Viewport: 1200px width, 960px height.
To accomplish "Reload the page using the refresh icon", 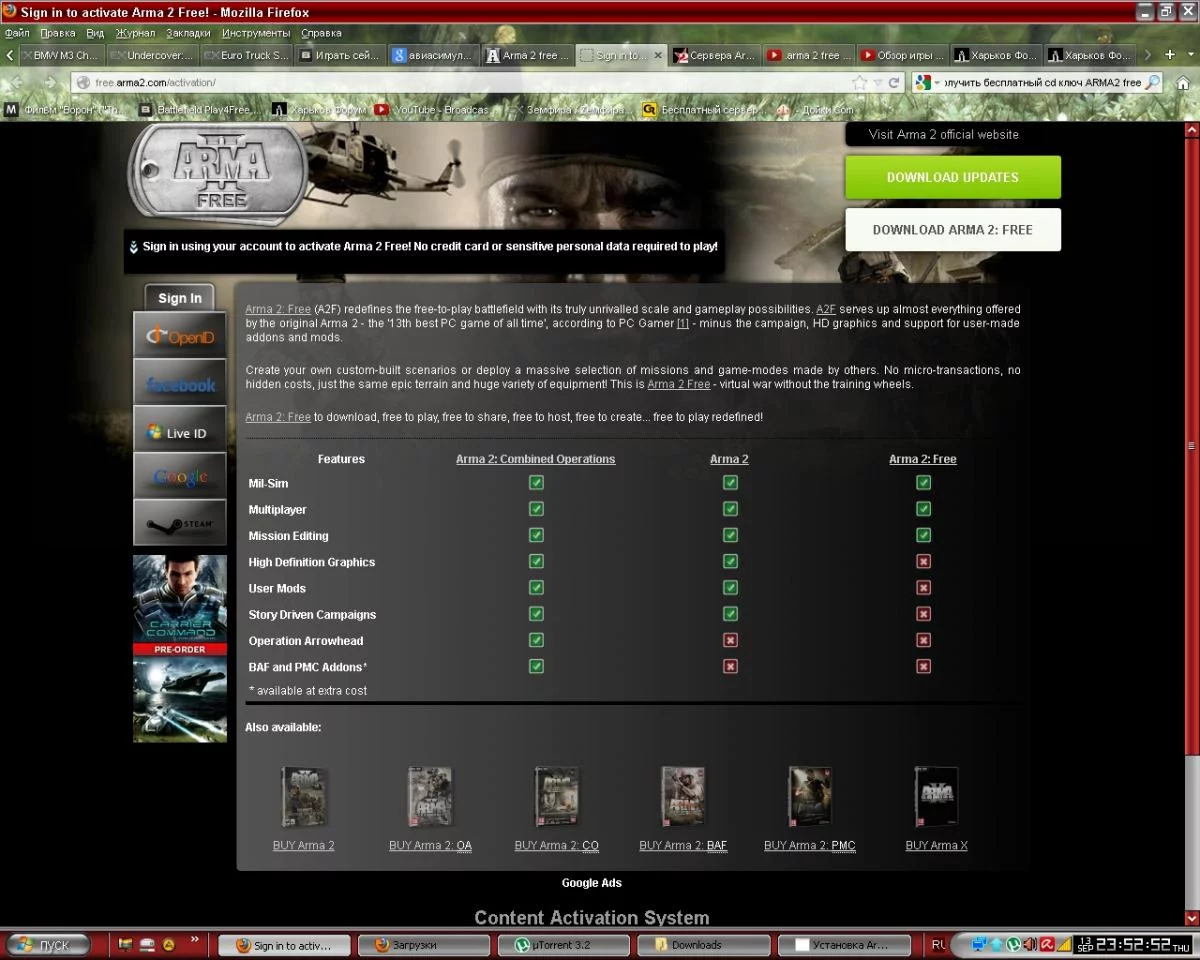I will [893, 83].
